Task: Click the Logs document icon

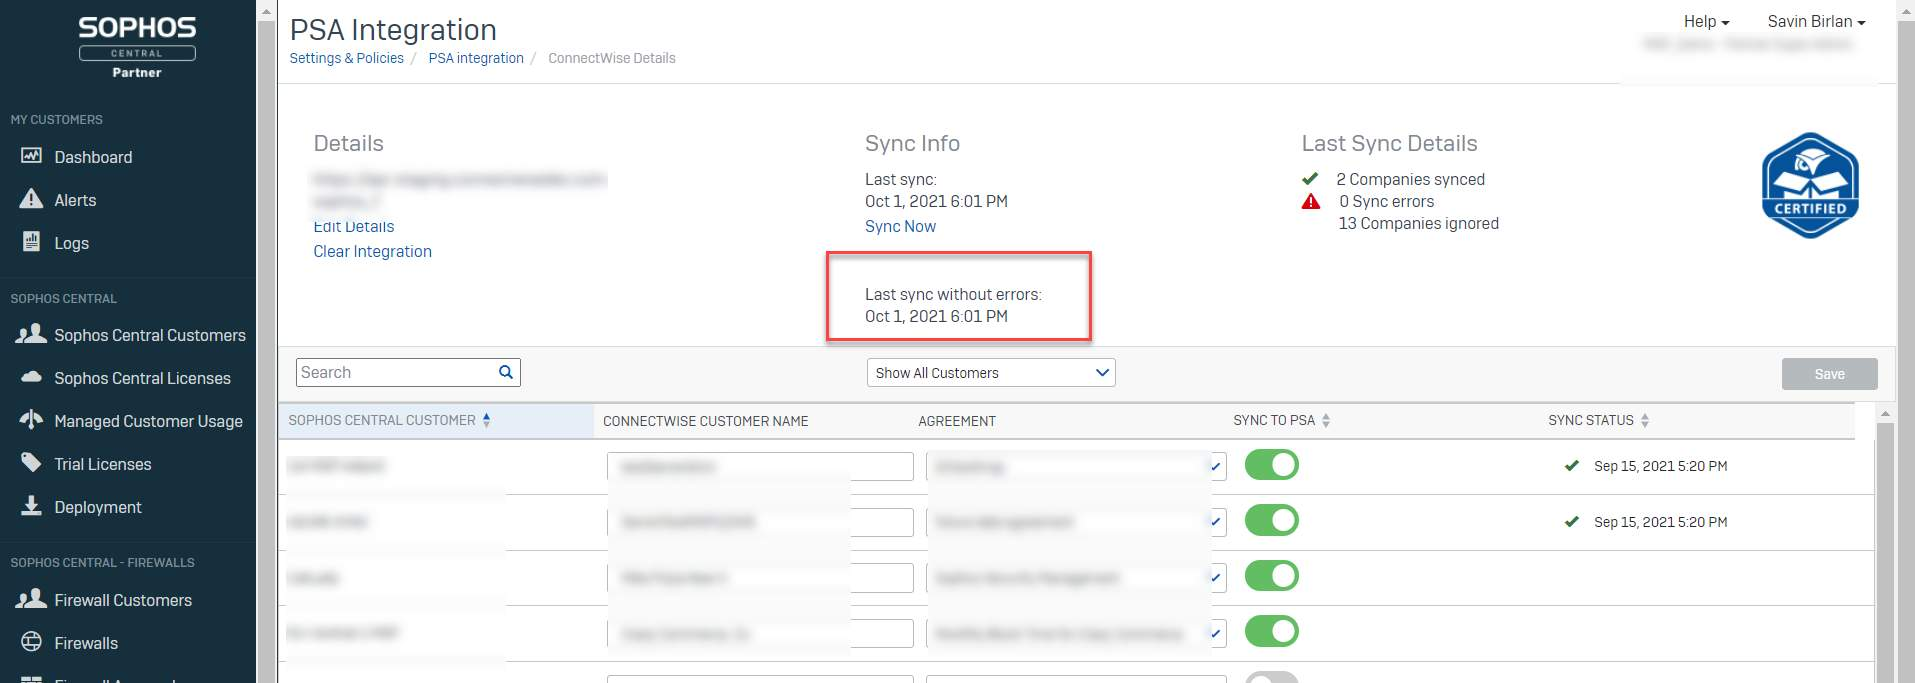Action: (x=31, y=242)
